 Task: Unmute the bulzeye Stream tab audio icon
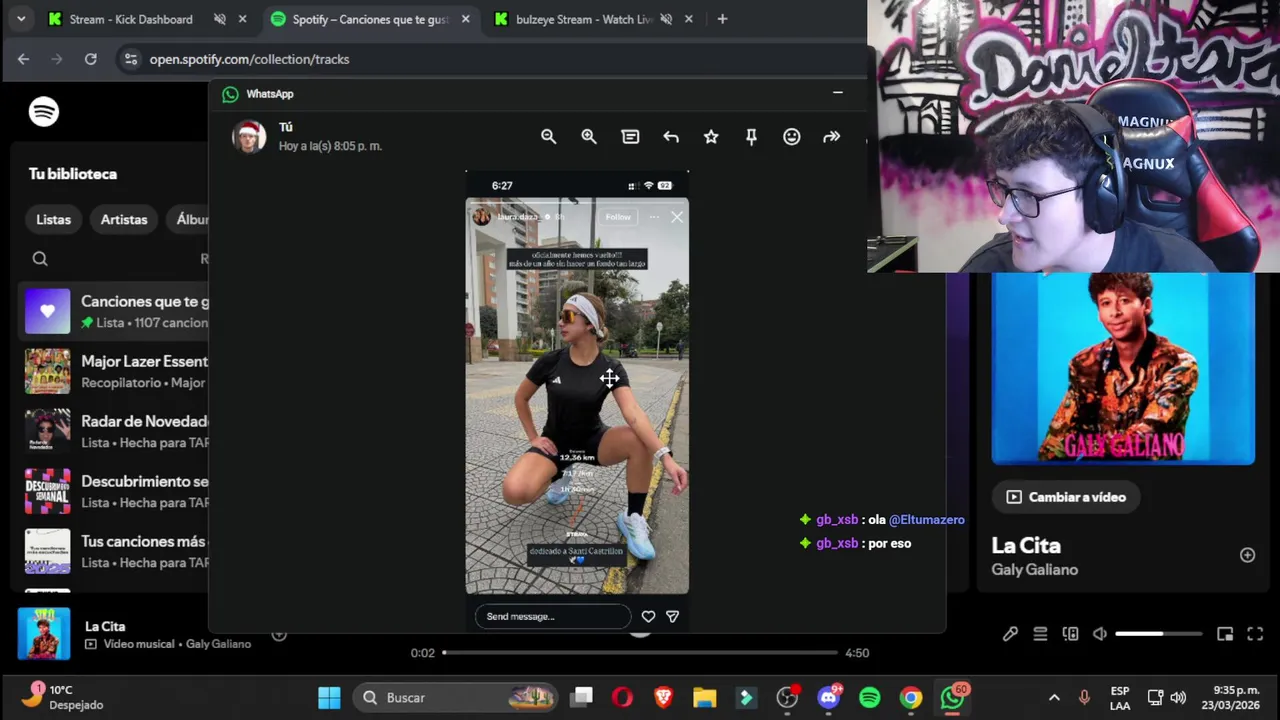pyautogui.click(x=666, y=19)
